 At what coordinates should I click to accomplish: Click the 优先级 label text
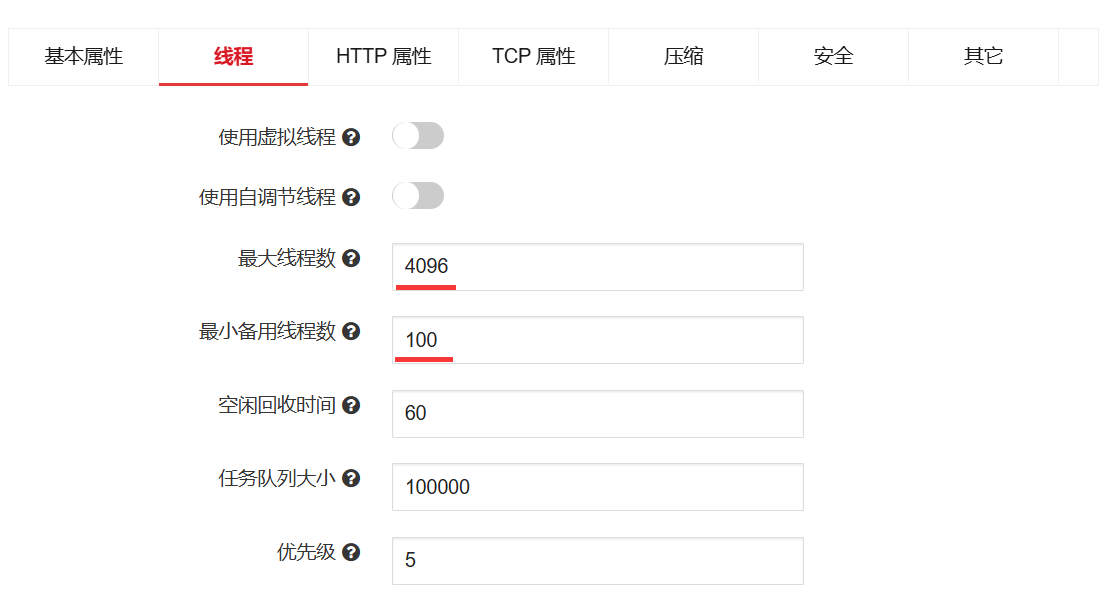[x=307, y=552]
